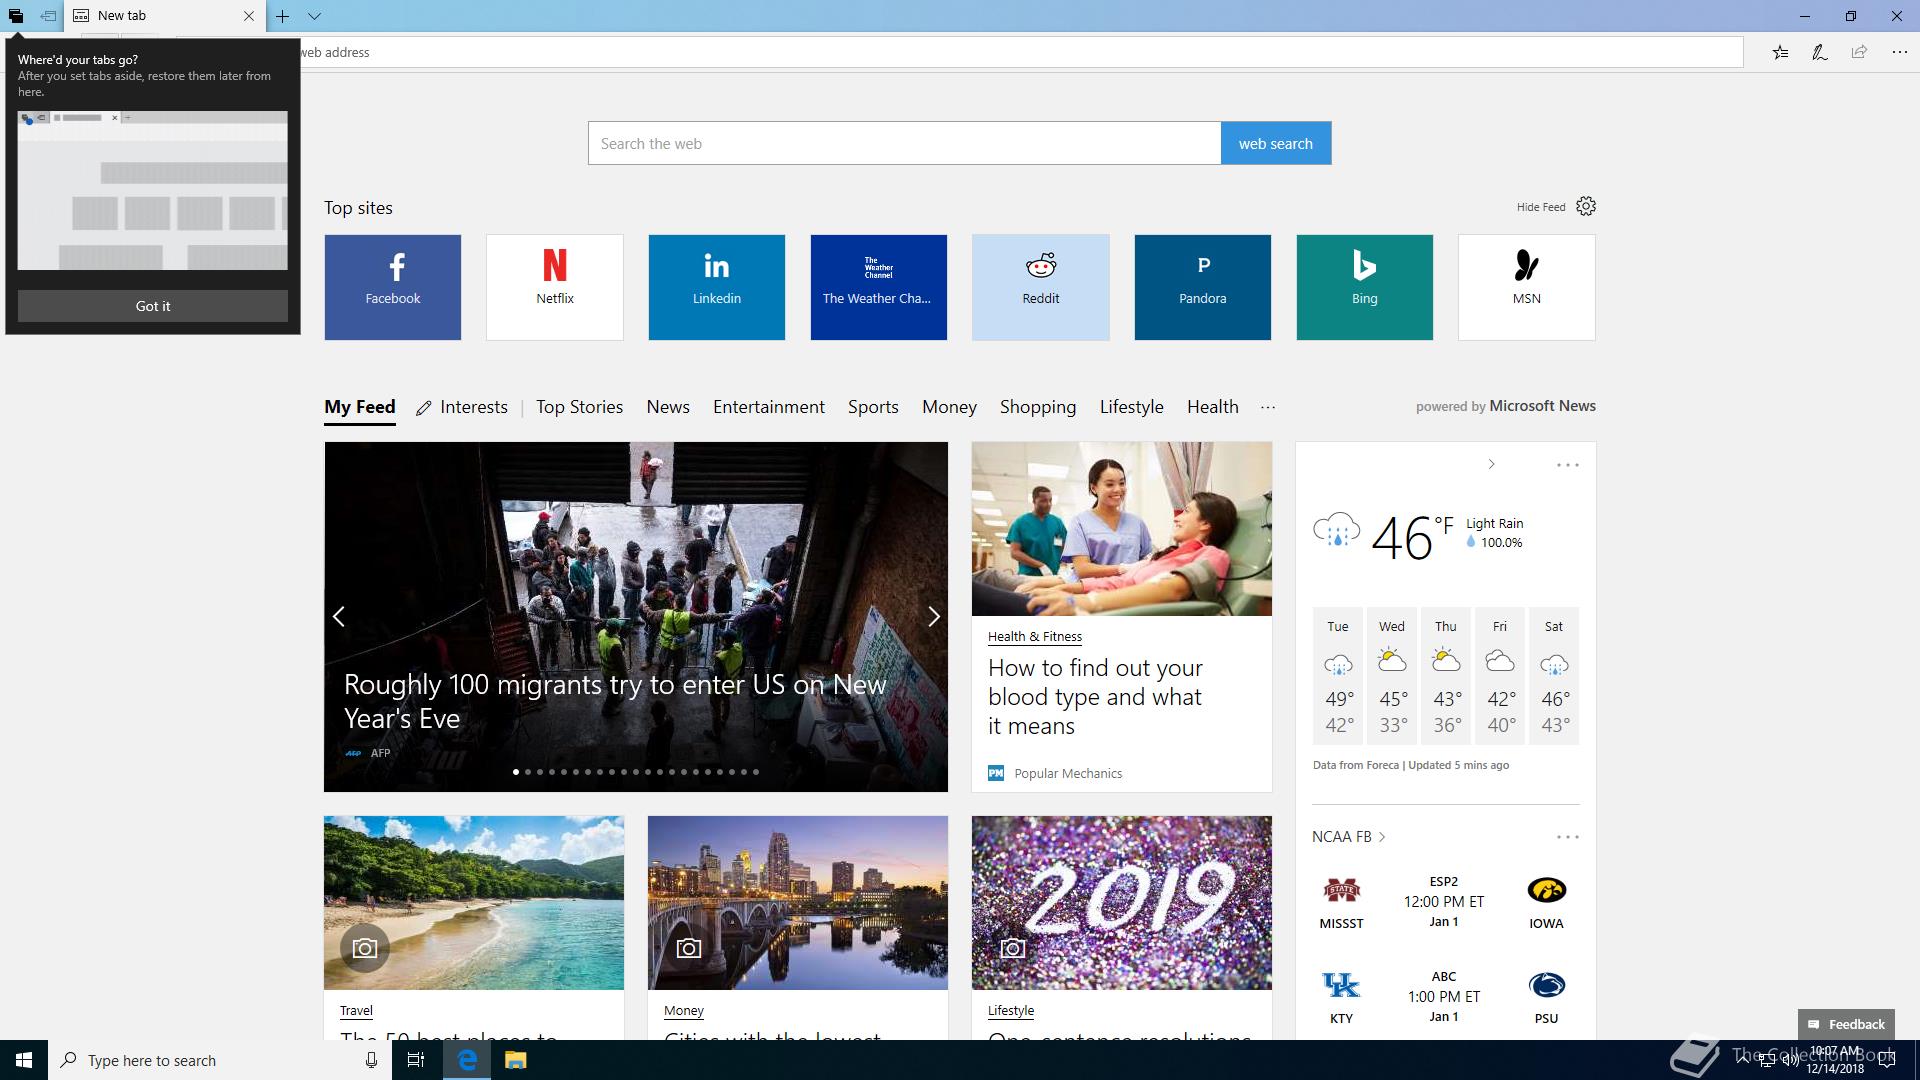Click the Cortana microphone icon
Screen dimensions: 1920x1080
[371, 1060]
